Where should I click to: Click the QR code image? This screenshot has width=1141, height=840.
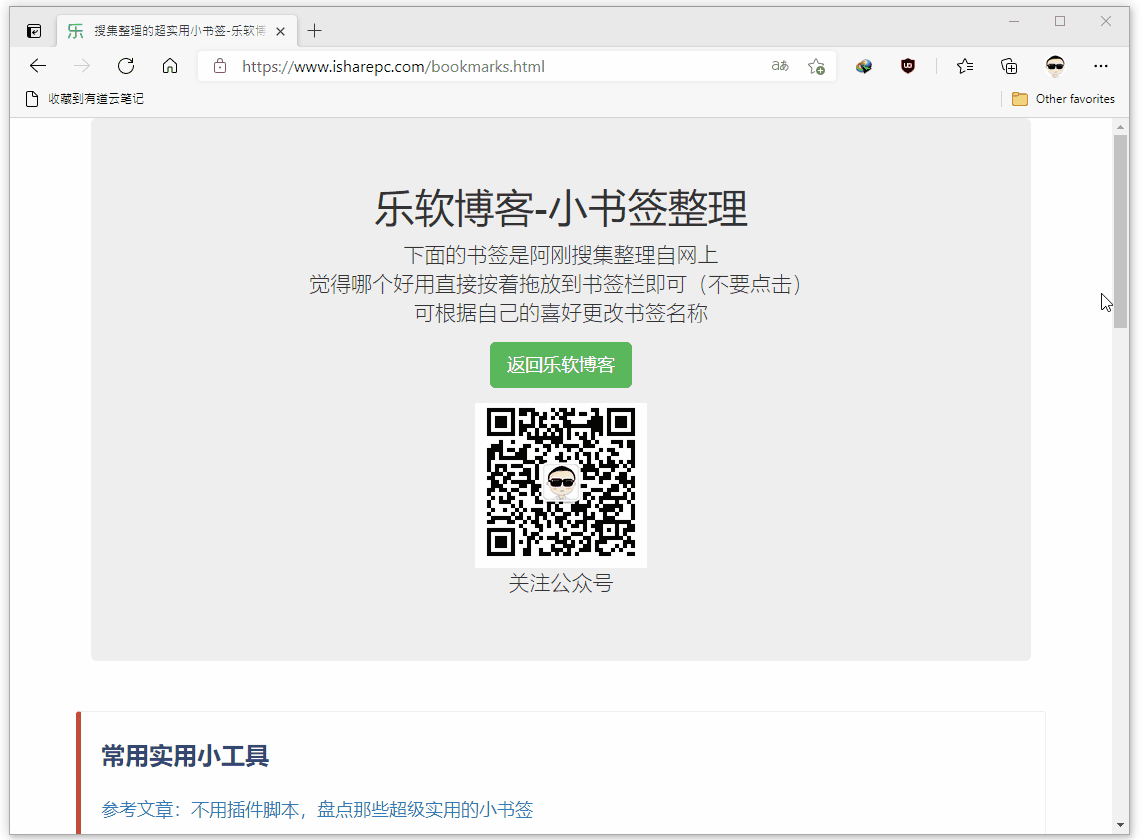[560, 485]
